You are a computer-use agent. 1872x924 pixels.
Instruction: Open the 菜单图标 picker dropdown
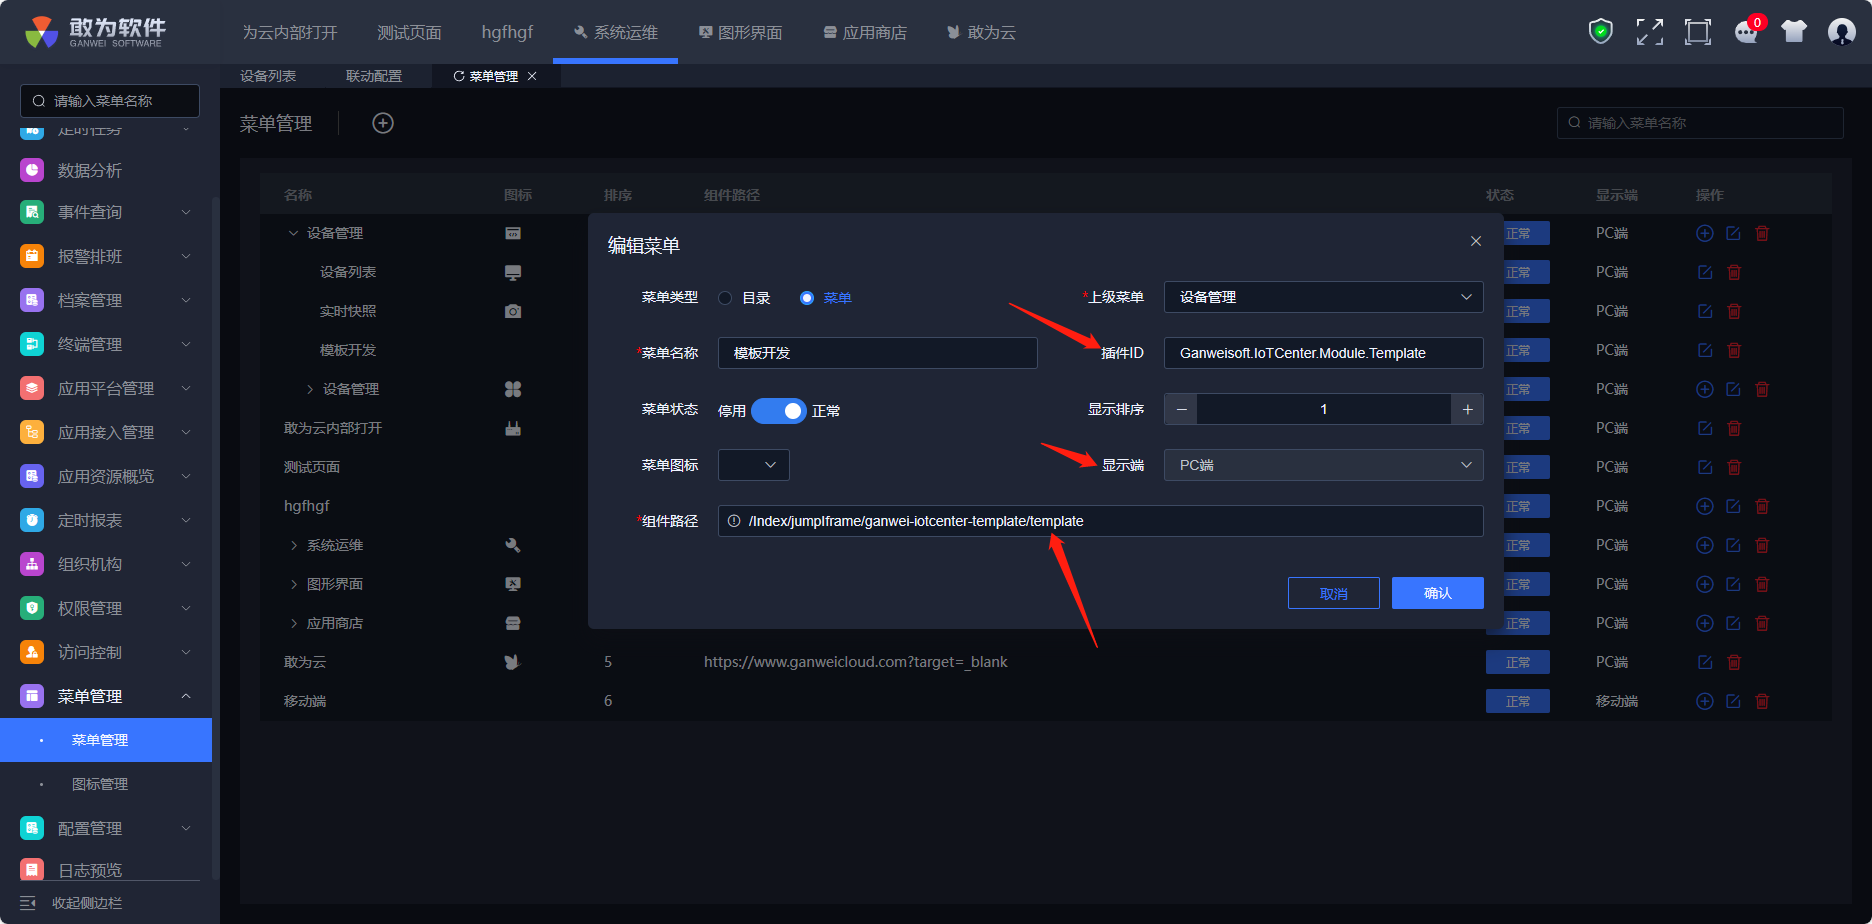click(x=754, y=465)
